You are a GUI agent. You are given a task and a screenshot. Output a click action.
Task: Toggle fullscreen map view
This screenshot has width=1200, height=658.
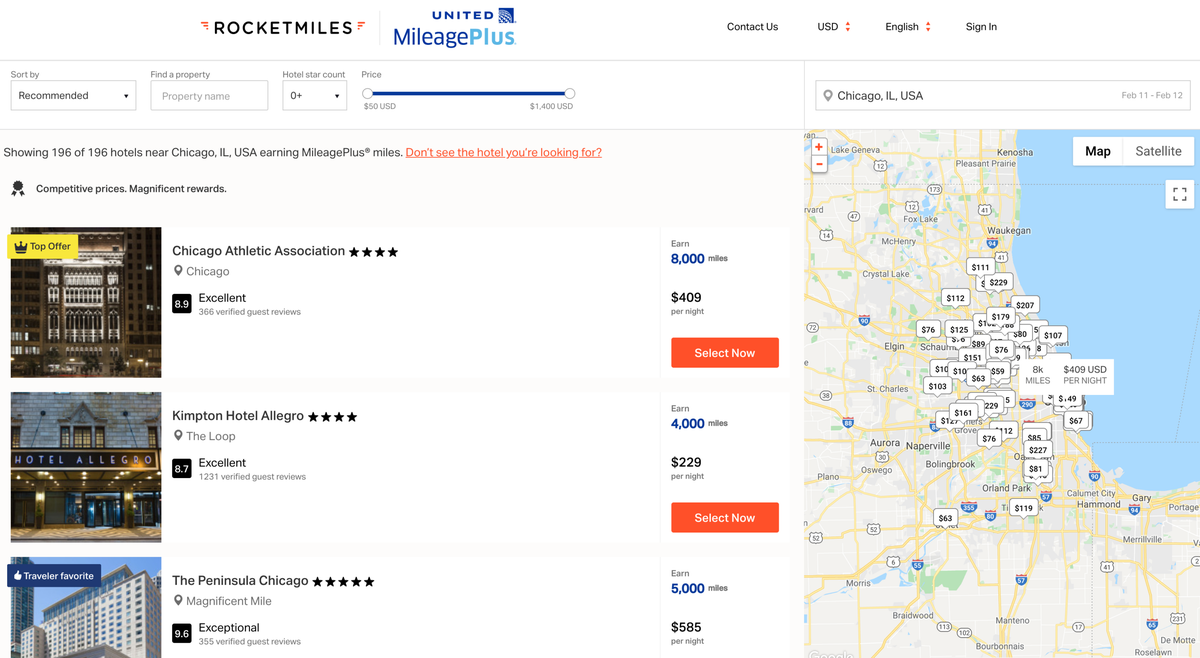click(1180, 194)
